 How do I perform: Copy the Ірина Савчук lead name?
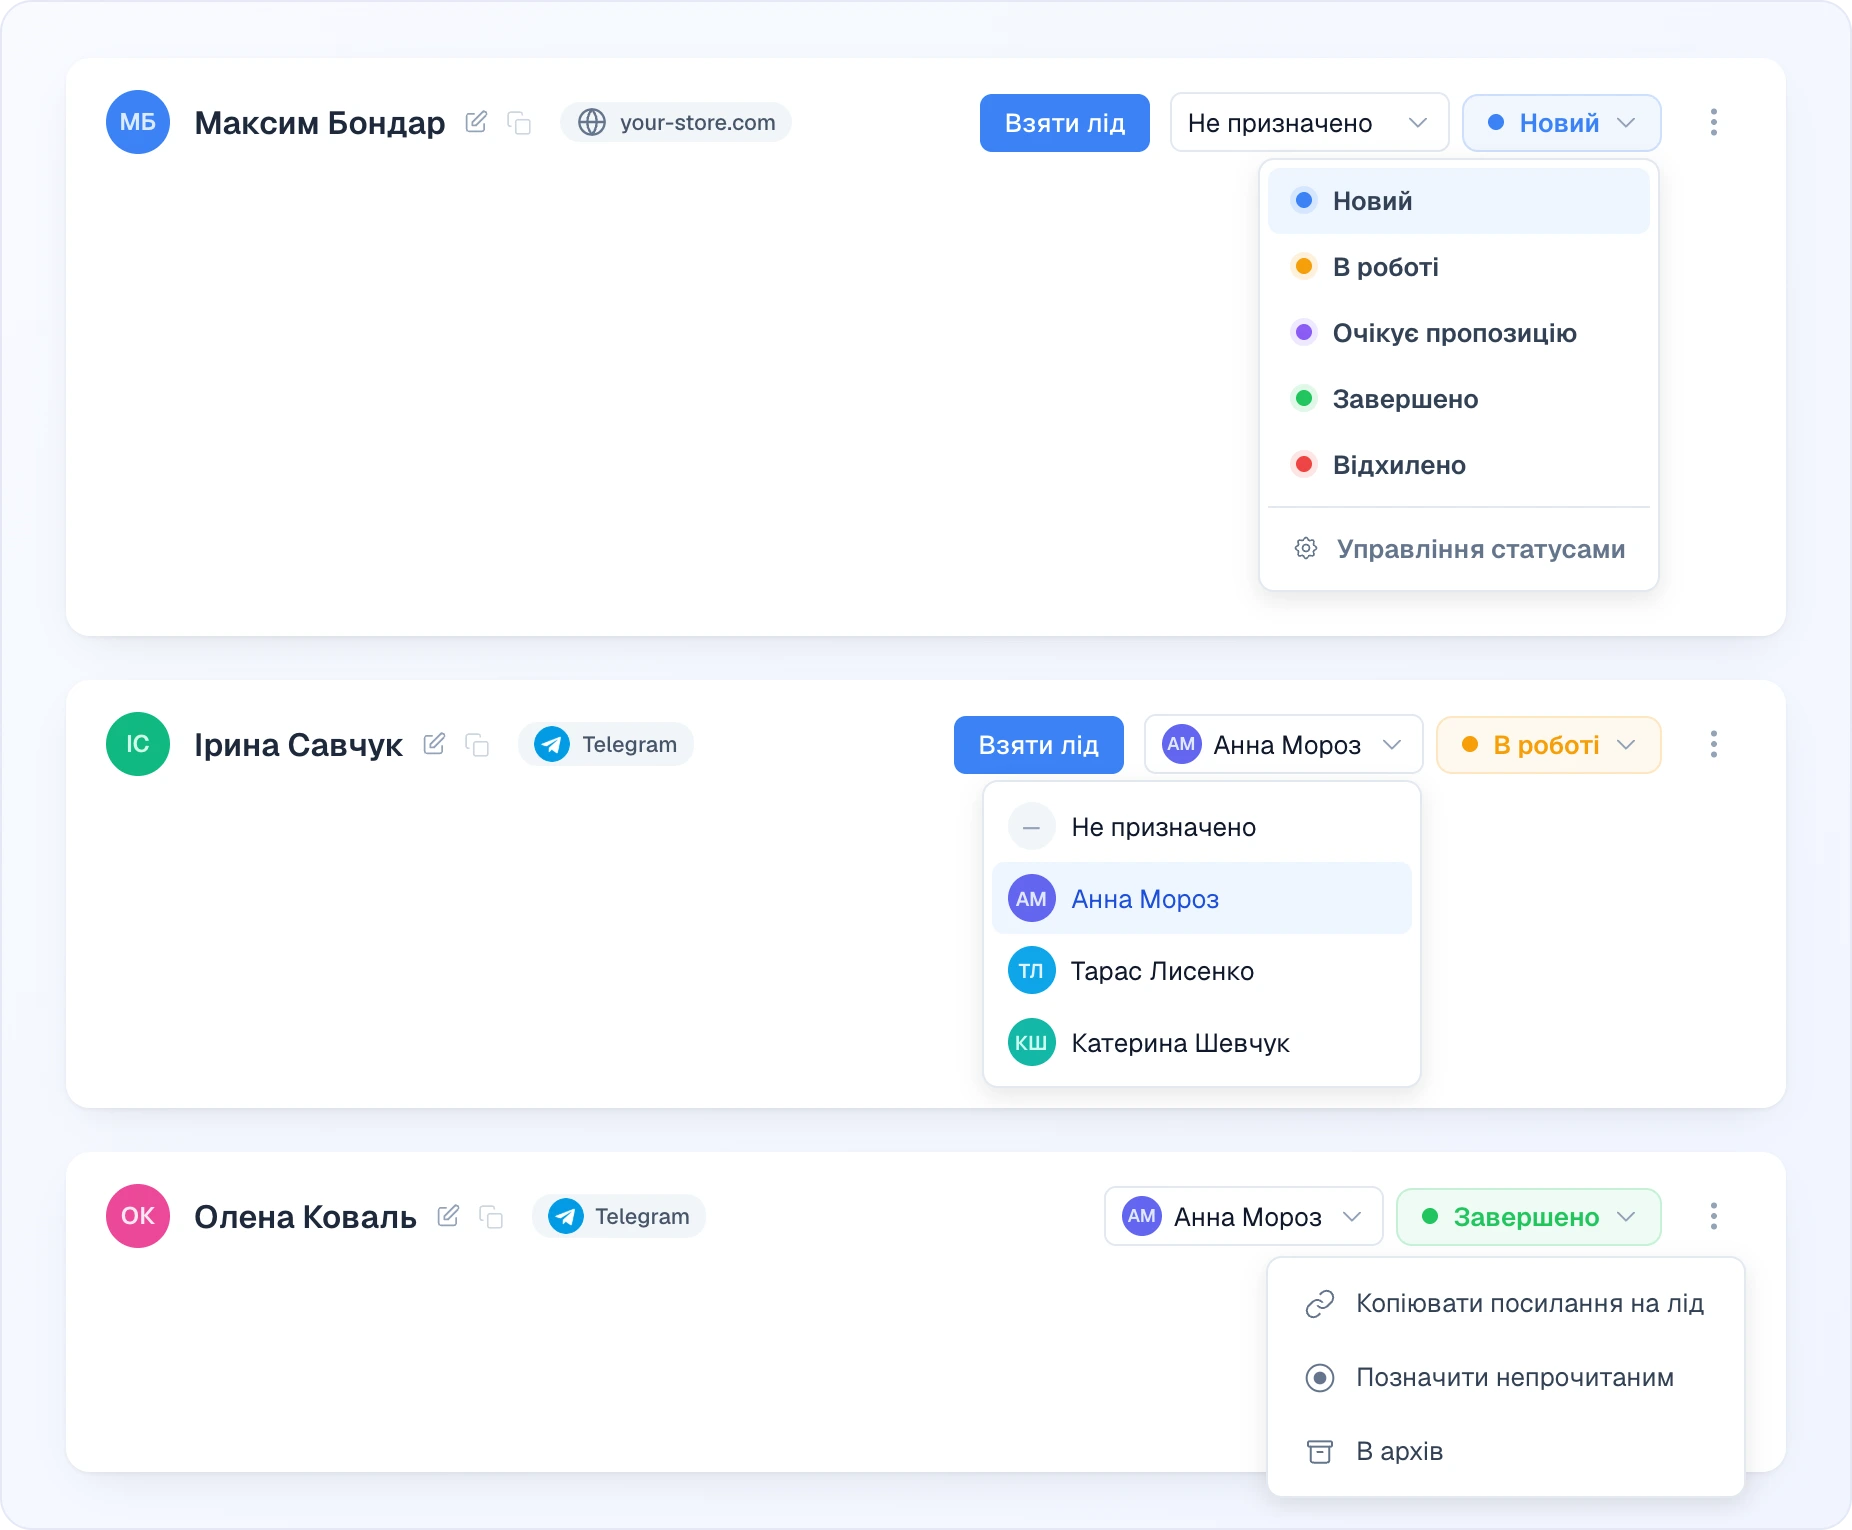click(x=477, y=745)
